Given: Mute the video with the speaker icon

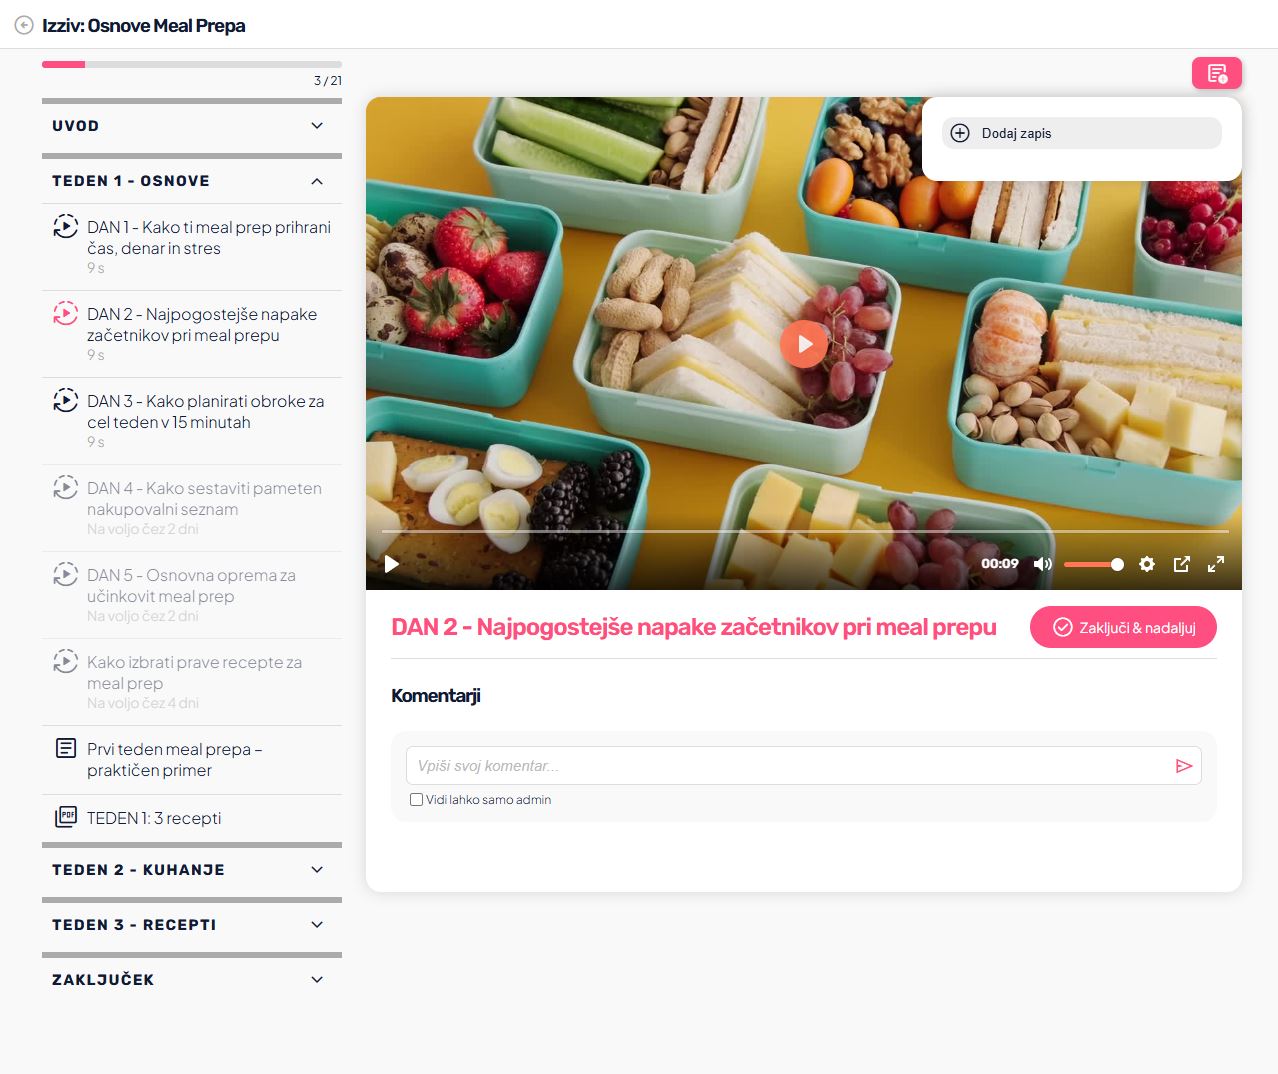Looking at the screenshot, I should (x=1042, y=564).
